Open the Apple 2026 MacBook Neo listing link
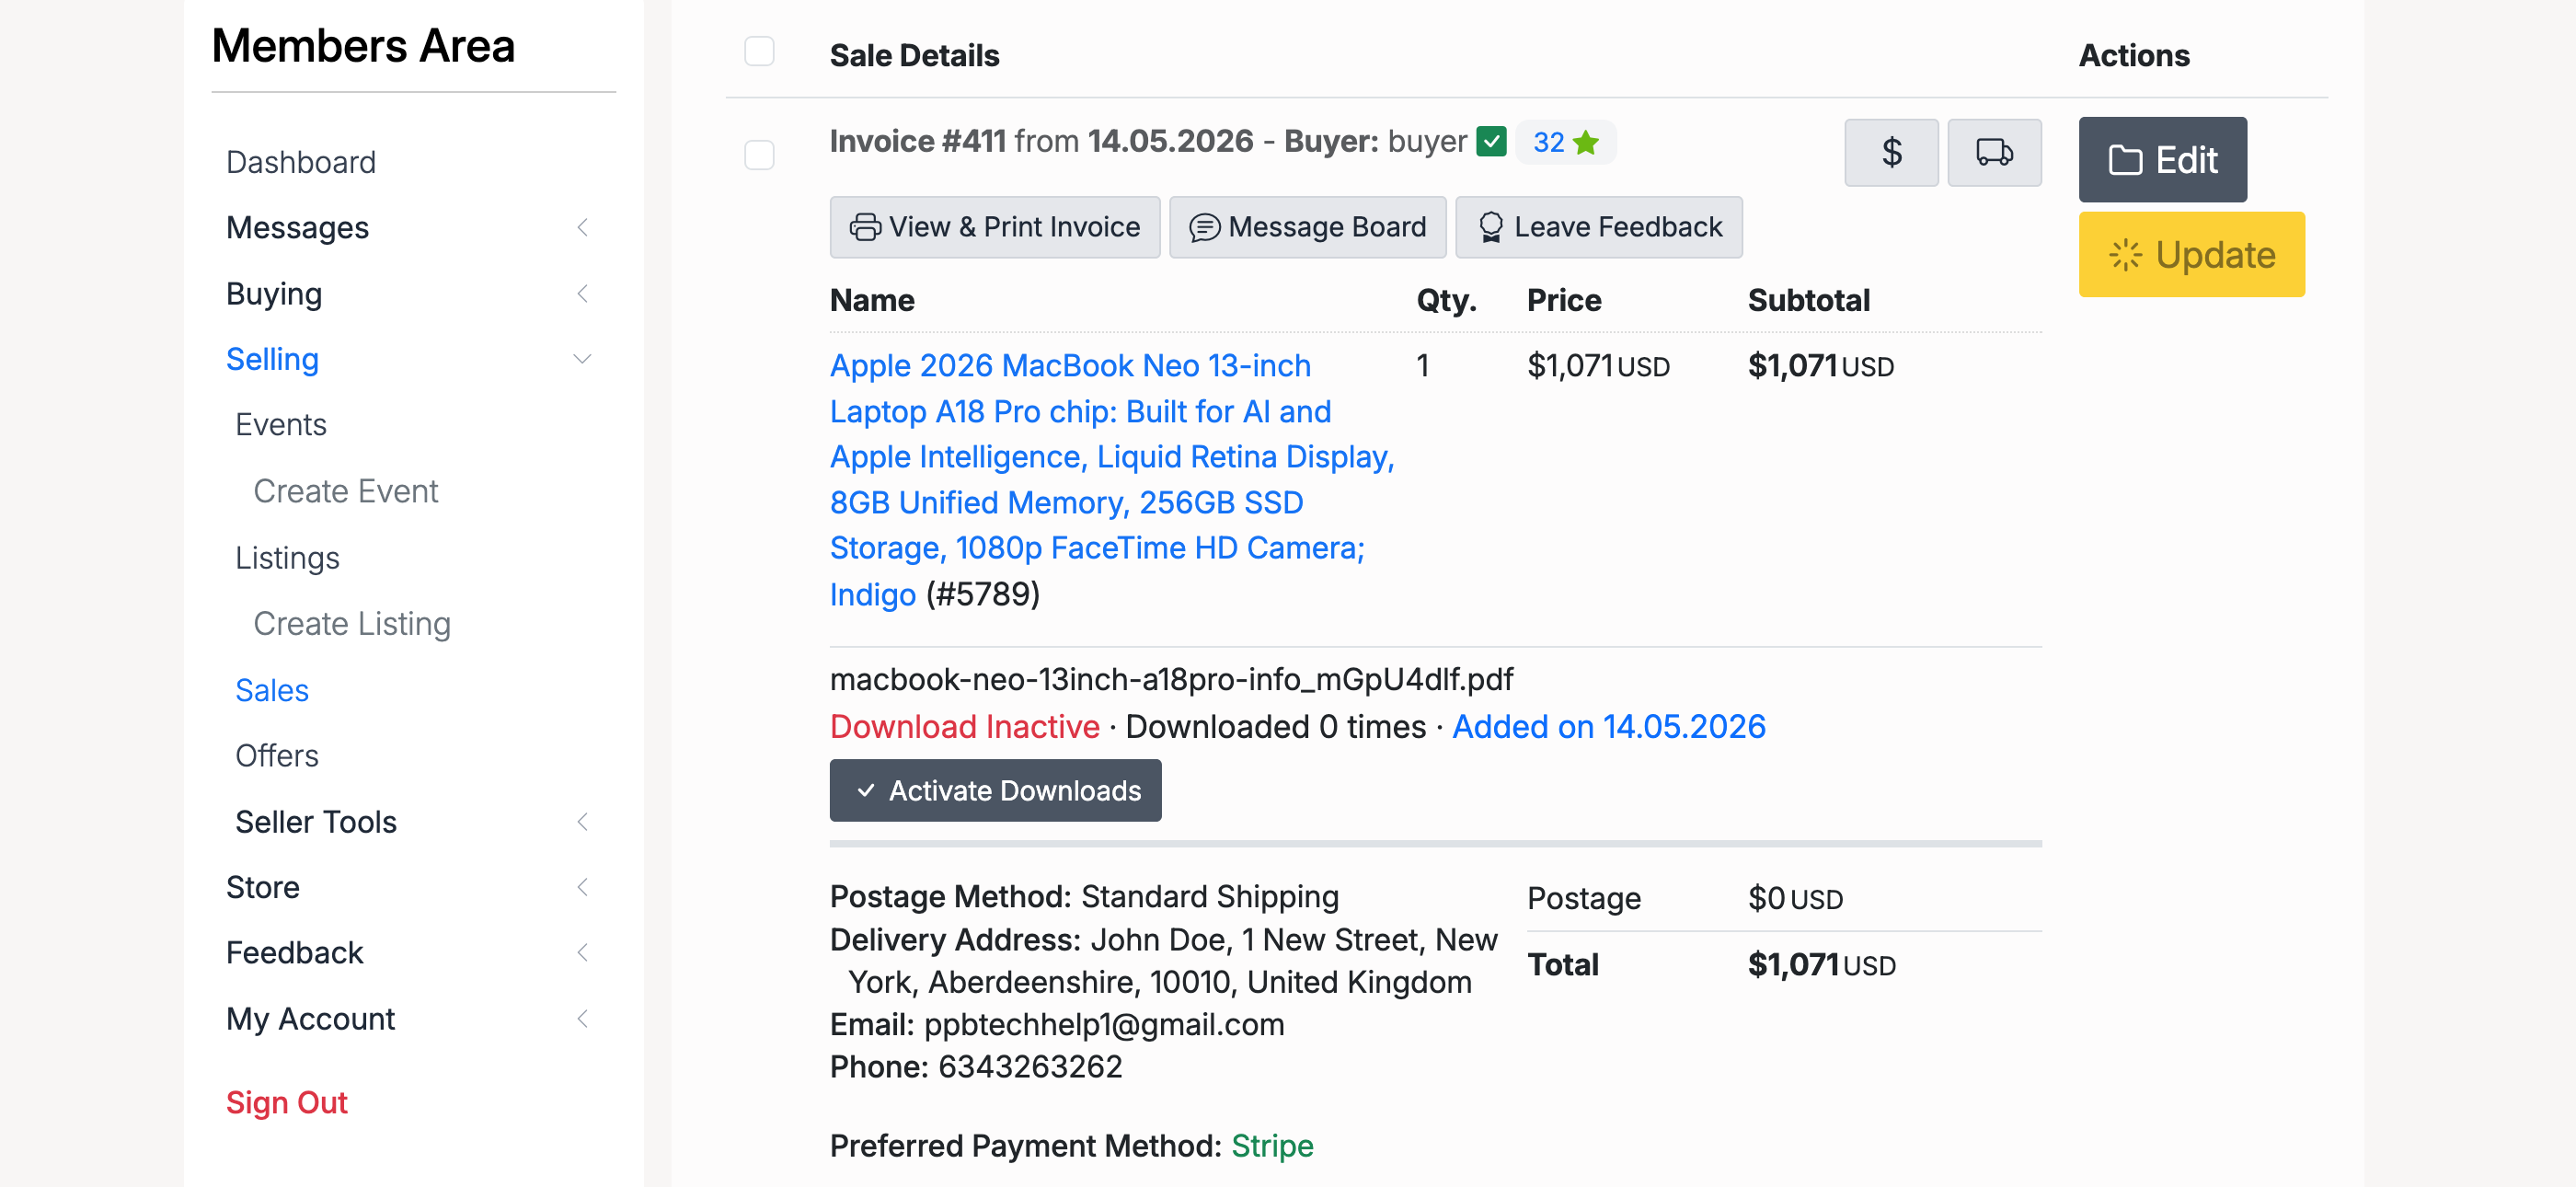2576x1187 pixels. (x=1112, y=479)
